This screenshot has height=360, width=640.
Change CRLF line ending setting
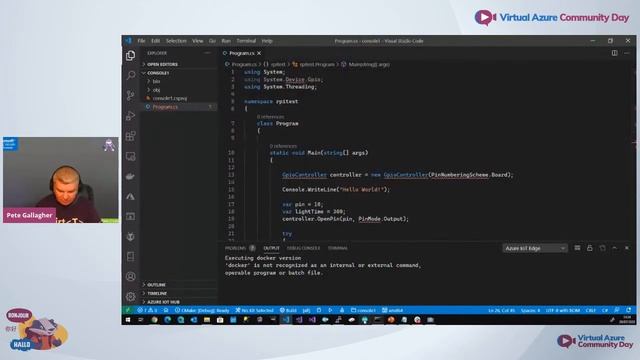coord(591,310)
